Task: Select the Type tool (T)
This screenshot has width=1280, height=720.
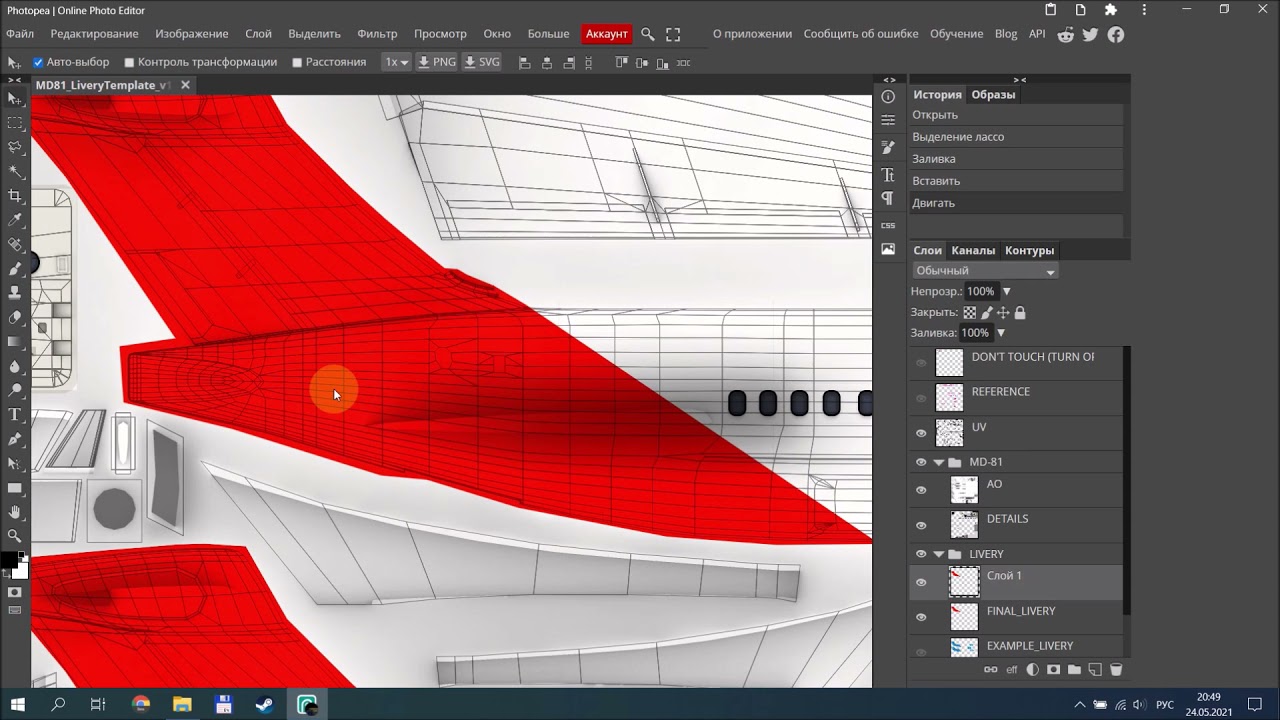Action: [x=15, y=415]
